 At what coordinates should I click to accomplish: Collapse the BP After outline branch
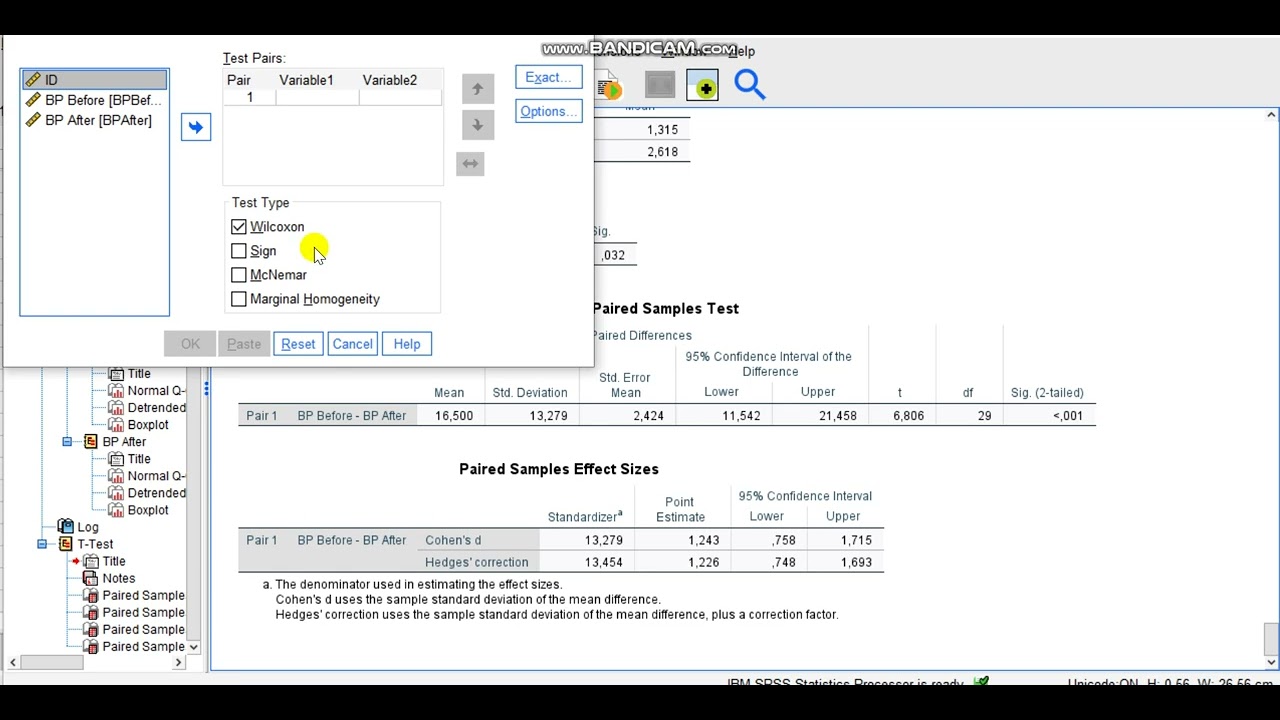coord(67,442)
